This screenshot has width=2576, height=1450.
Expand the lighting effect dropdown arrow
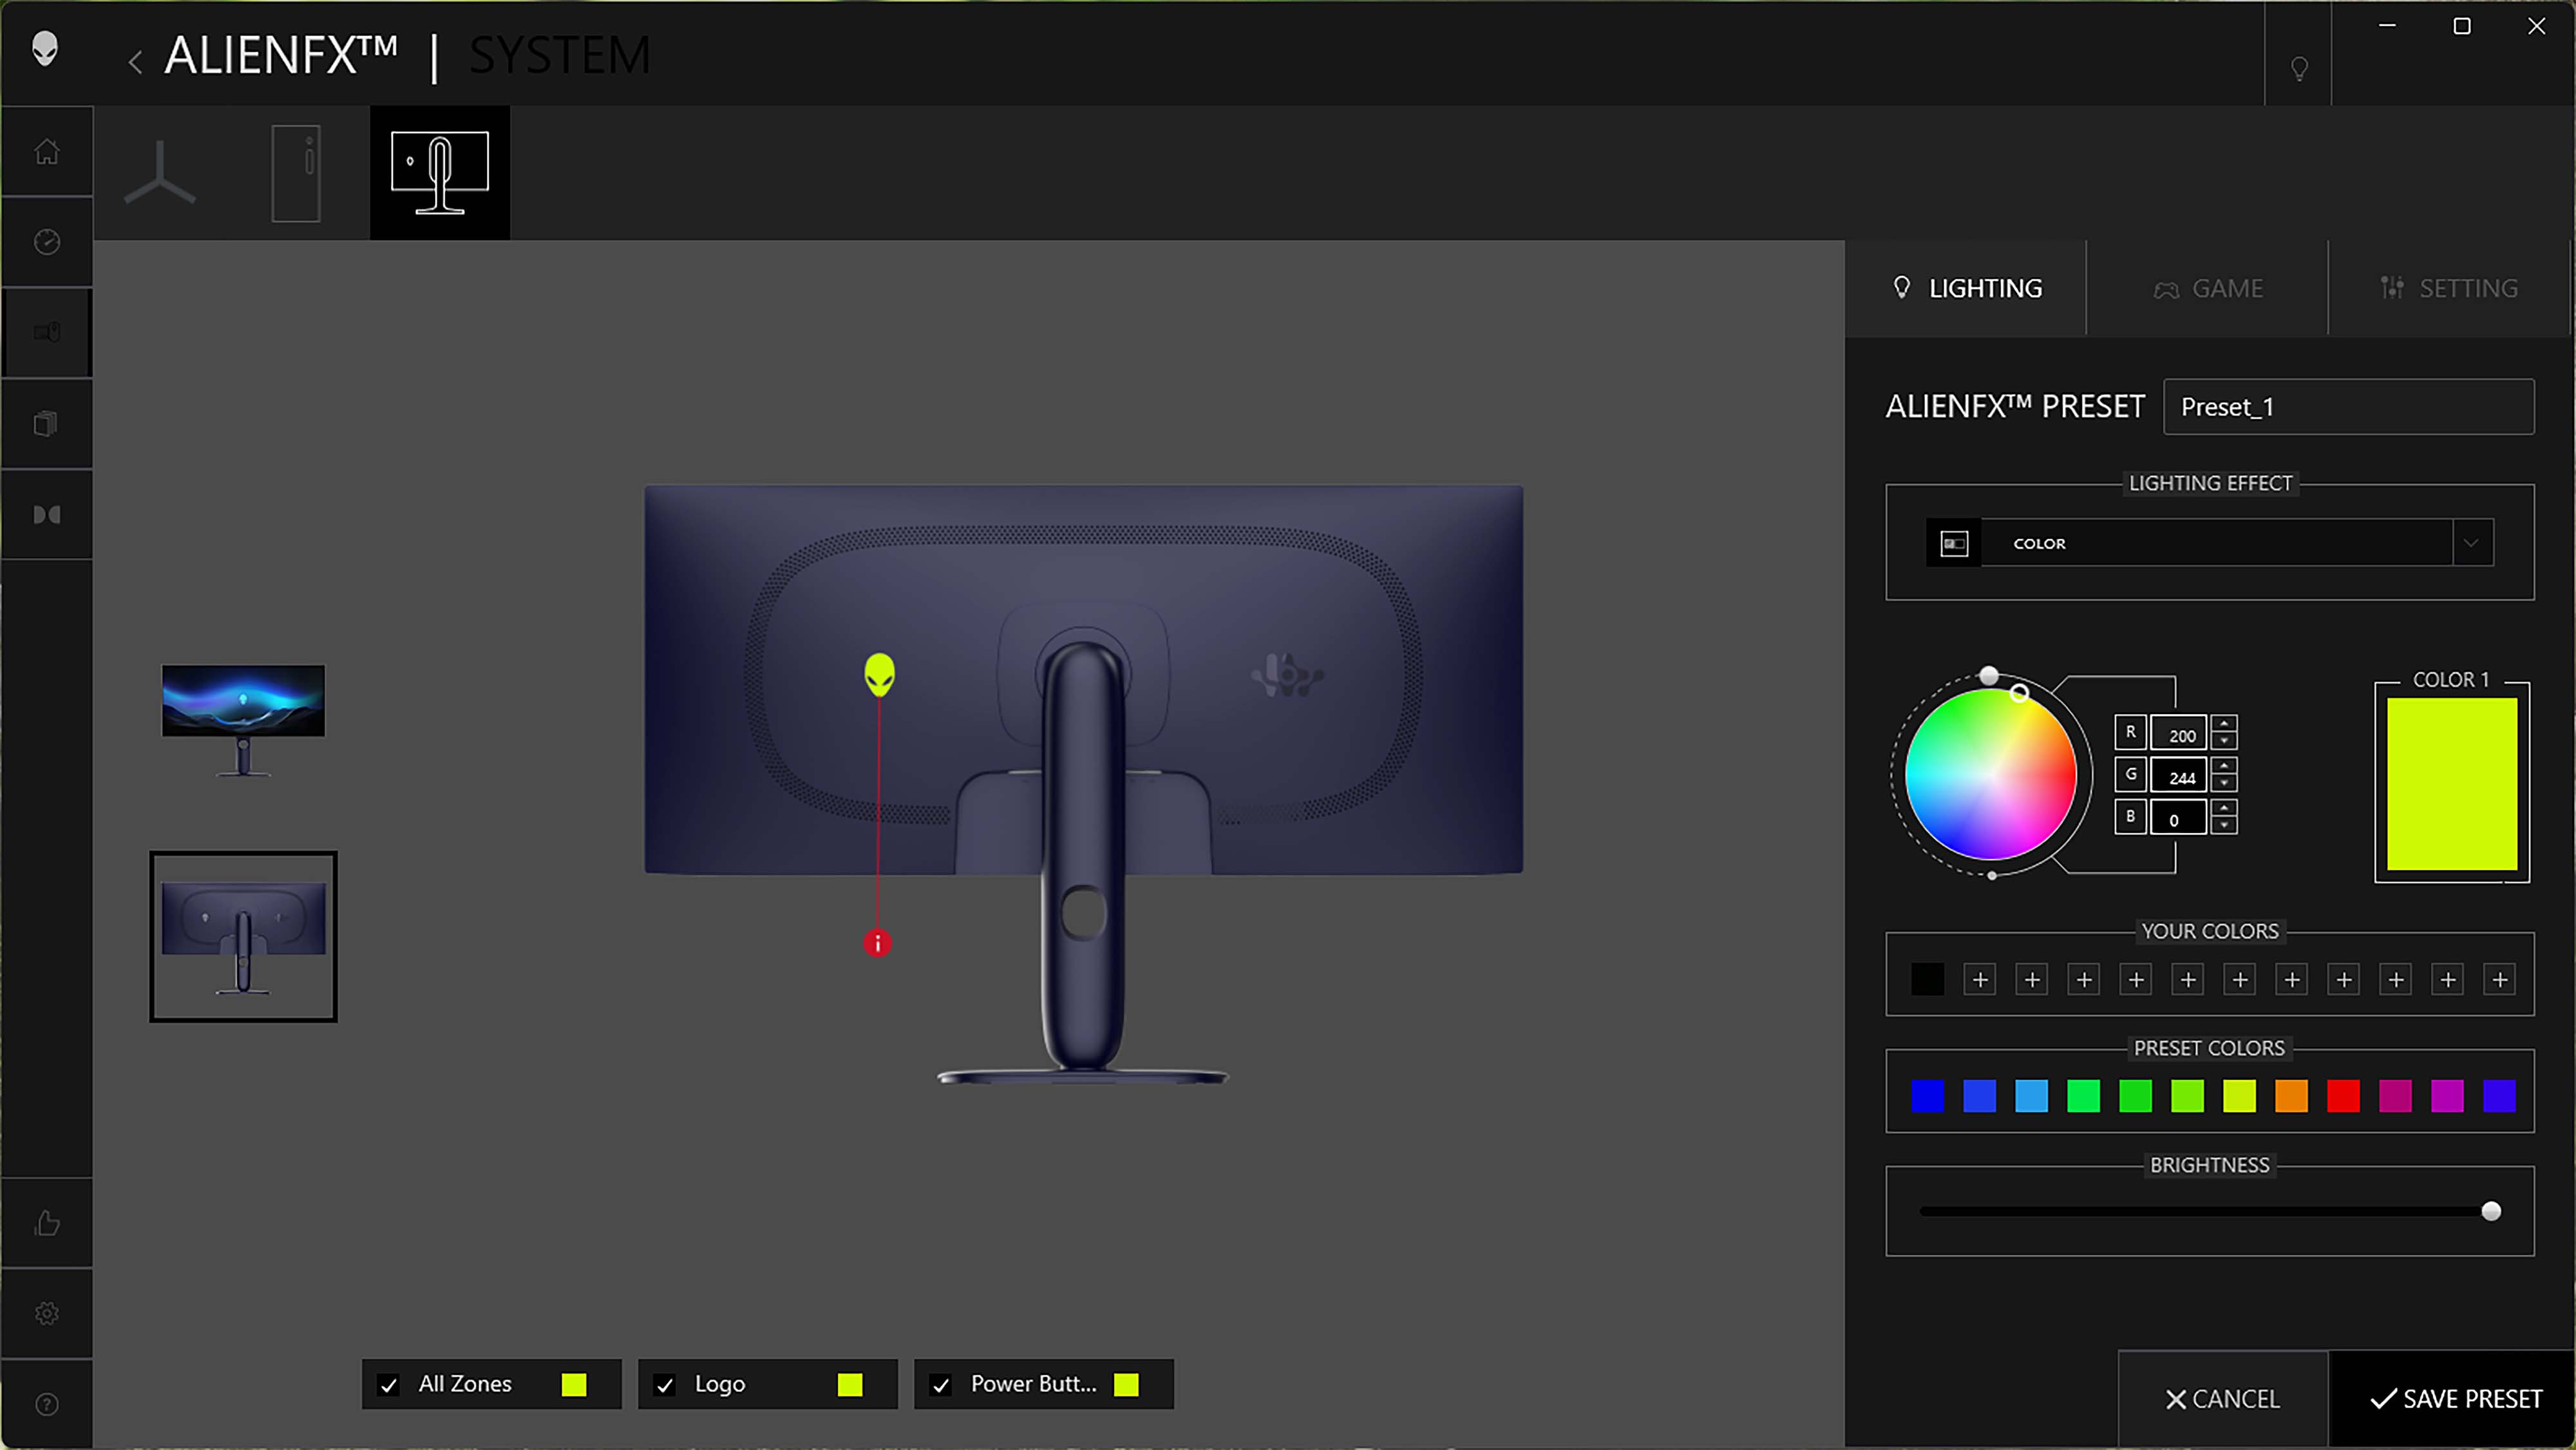(2472, 543)
